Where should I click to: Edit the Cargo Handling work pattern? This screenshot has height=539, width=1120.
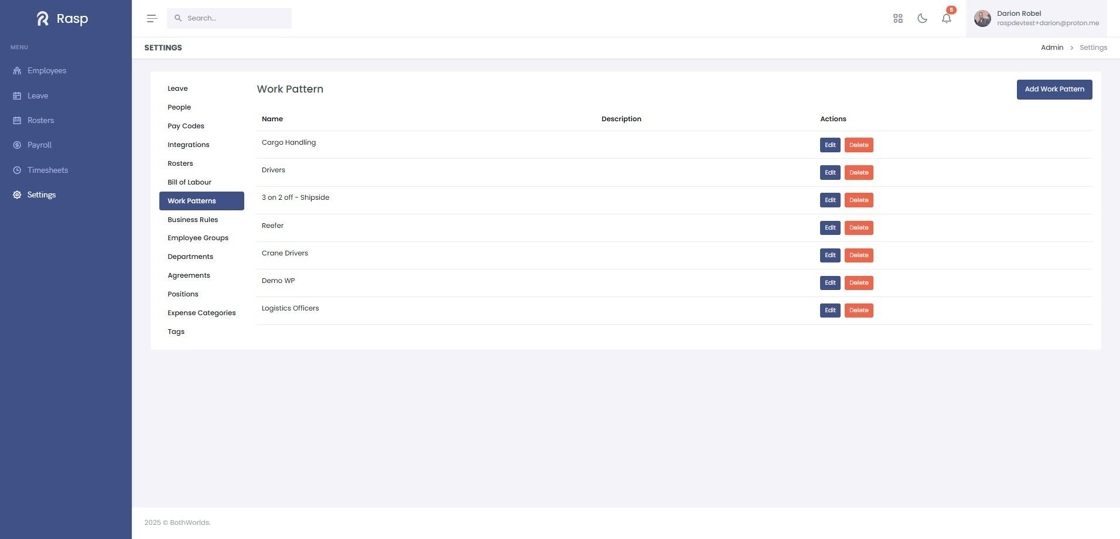click(830, 145)
